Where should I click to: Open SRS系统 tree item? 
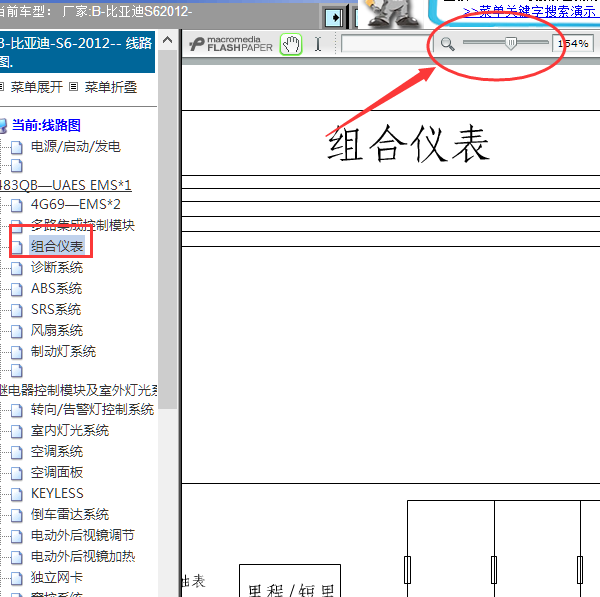pyautogui.click(x=56, y=309)
